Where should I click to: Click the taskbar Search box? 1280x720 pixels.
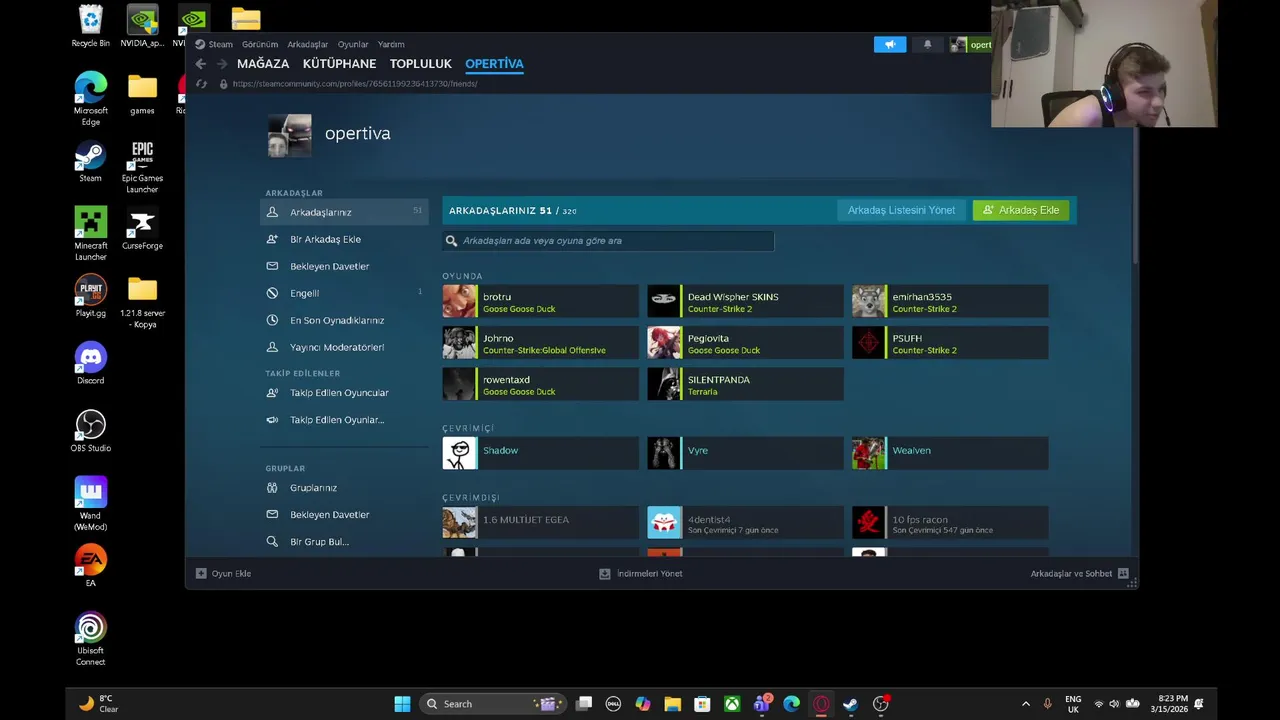(493, 704)
